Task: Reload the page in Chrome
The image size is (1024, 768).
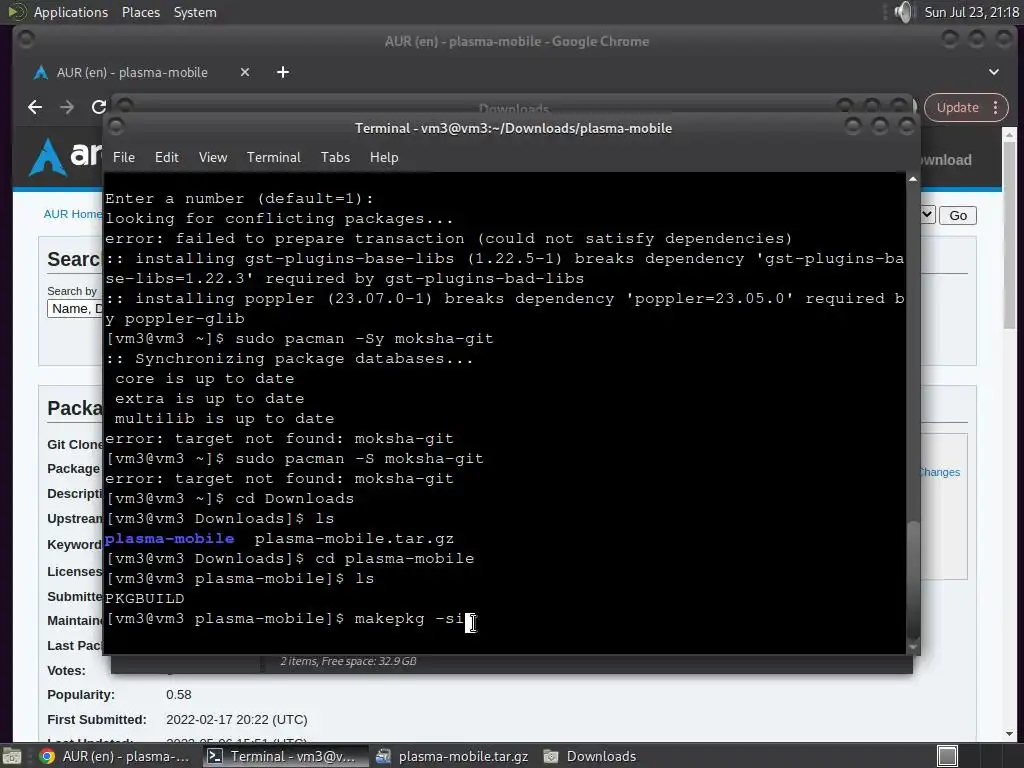Action: click(x=99, y=107)
